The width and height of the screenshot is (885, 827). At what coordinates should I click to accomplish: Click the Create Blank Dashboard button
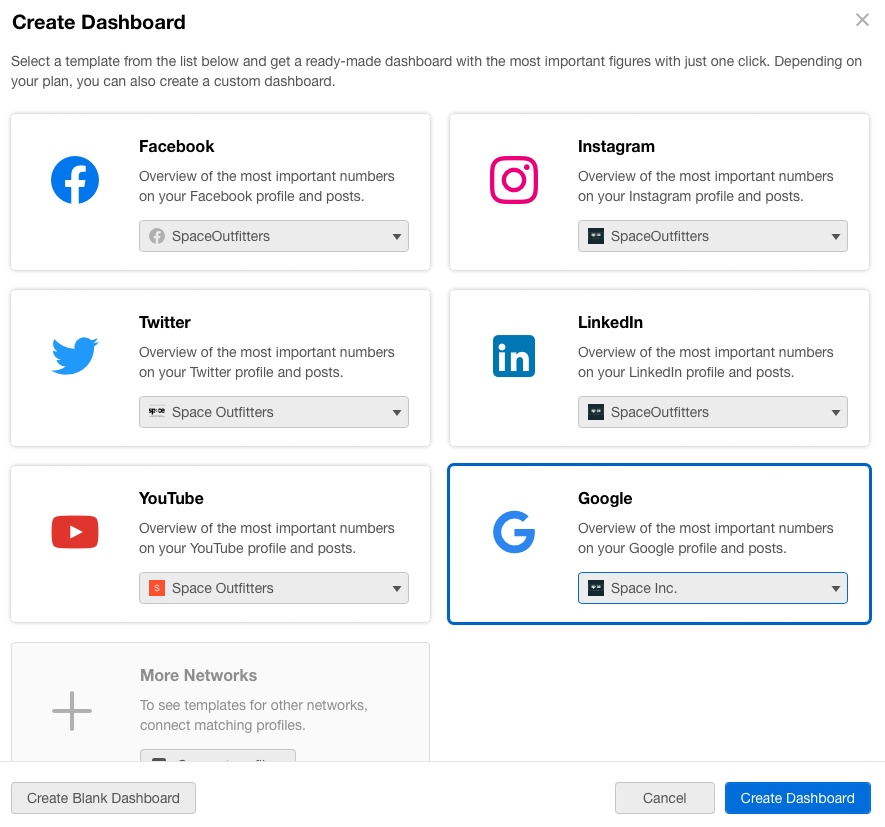point(103,798)
